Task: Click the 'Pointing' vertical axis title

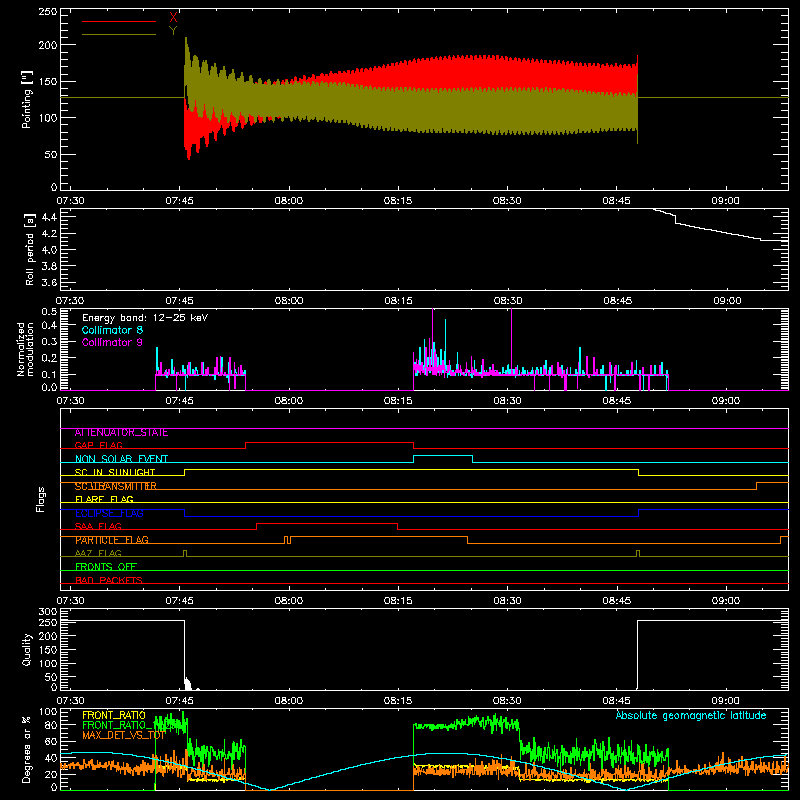Action: [x=26, y=99]
